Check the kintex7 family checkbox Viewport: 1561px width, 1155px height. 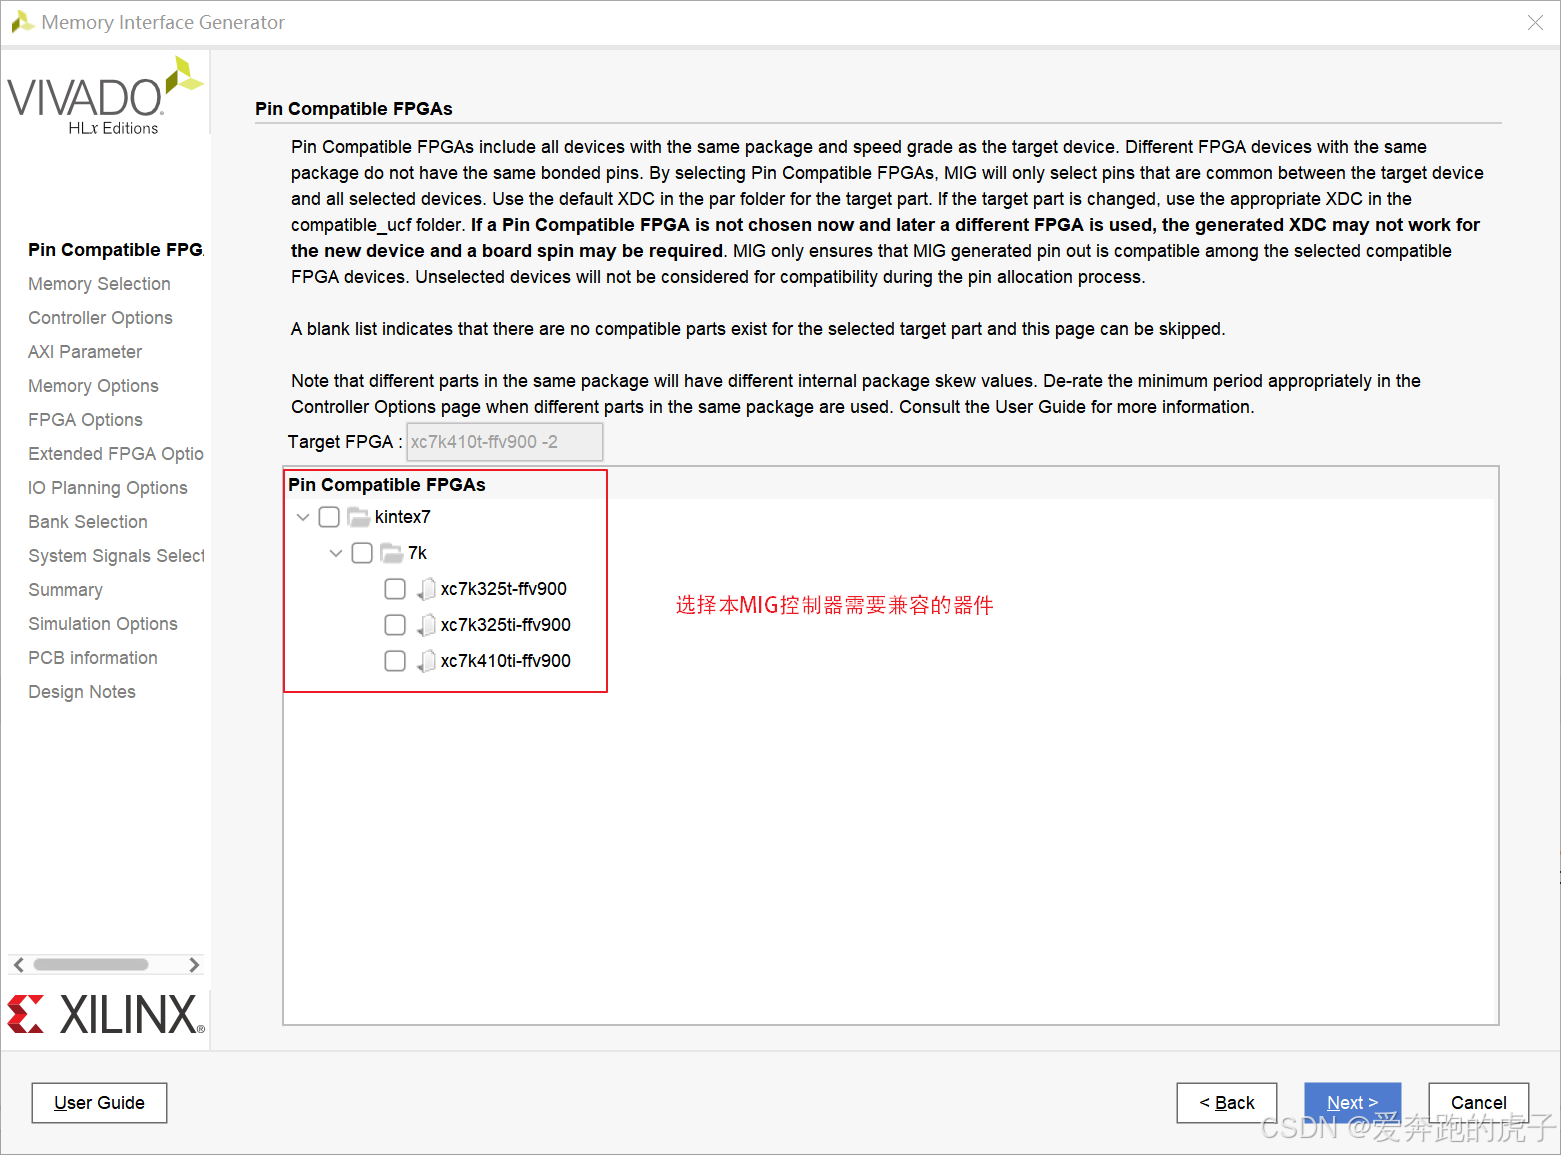point(329,517)
